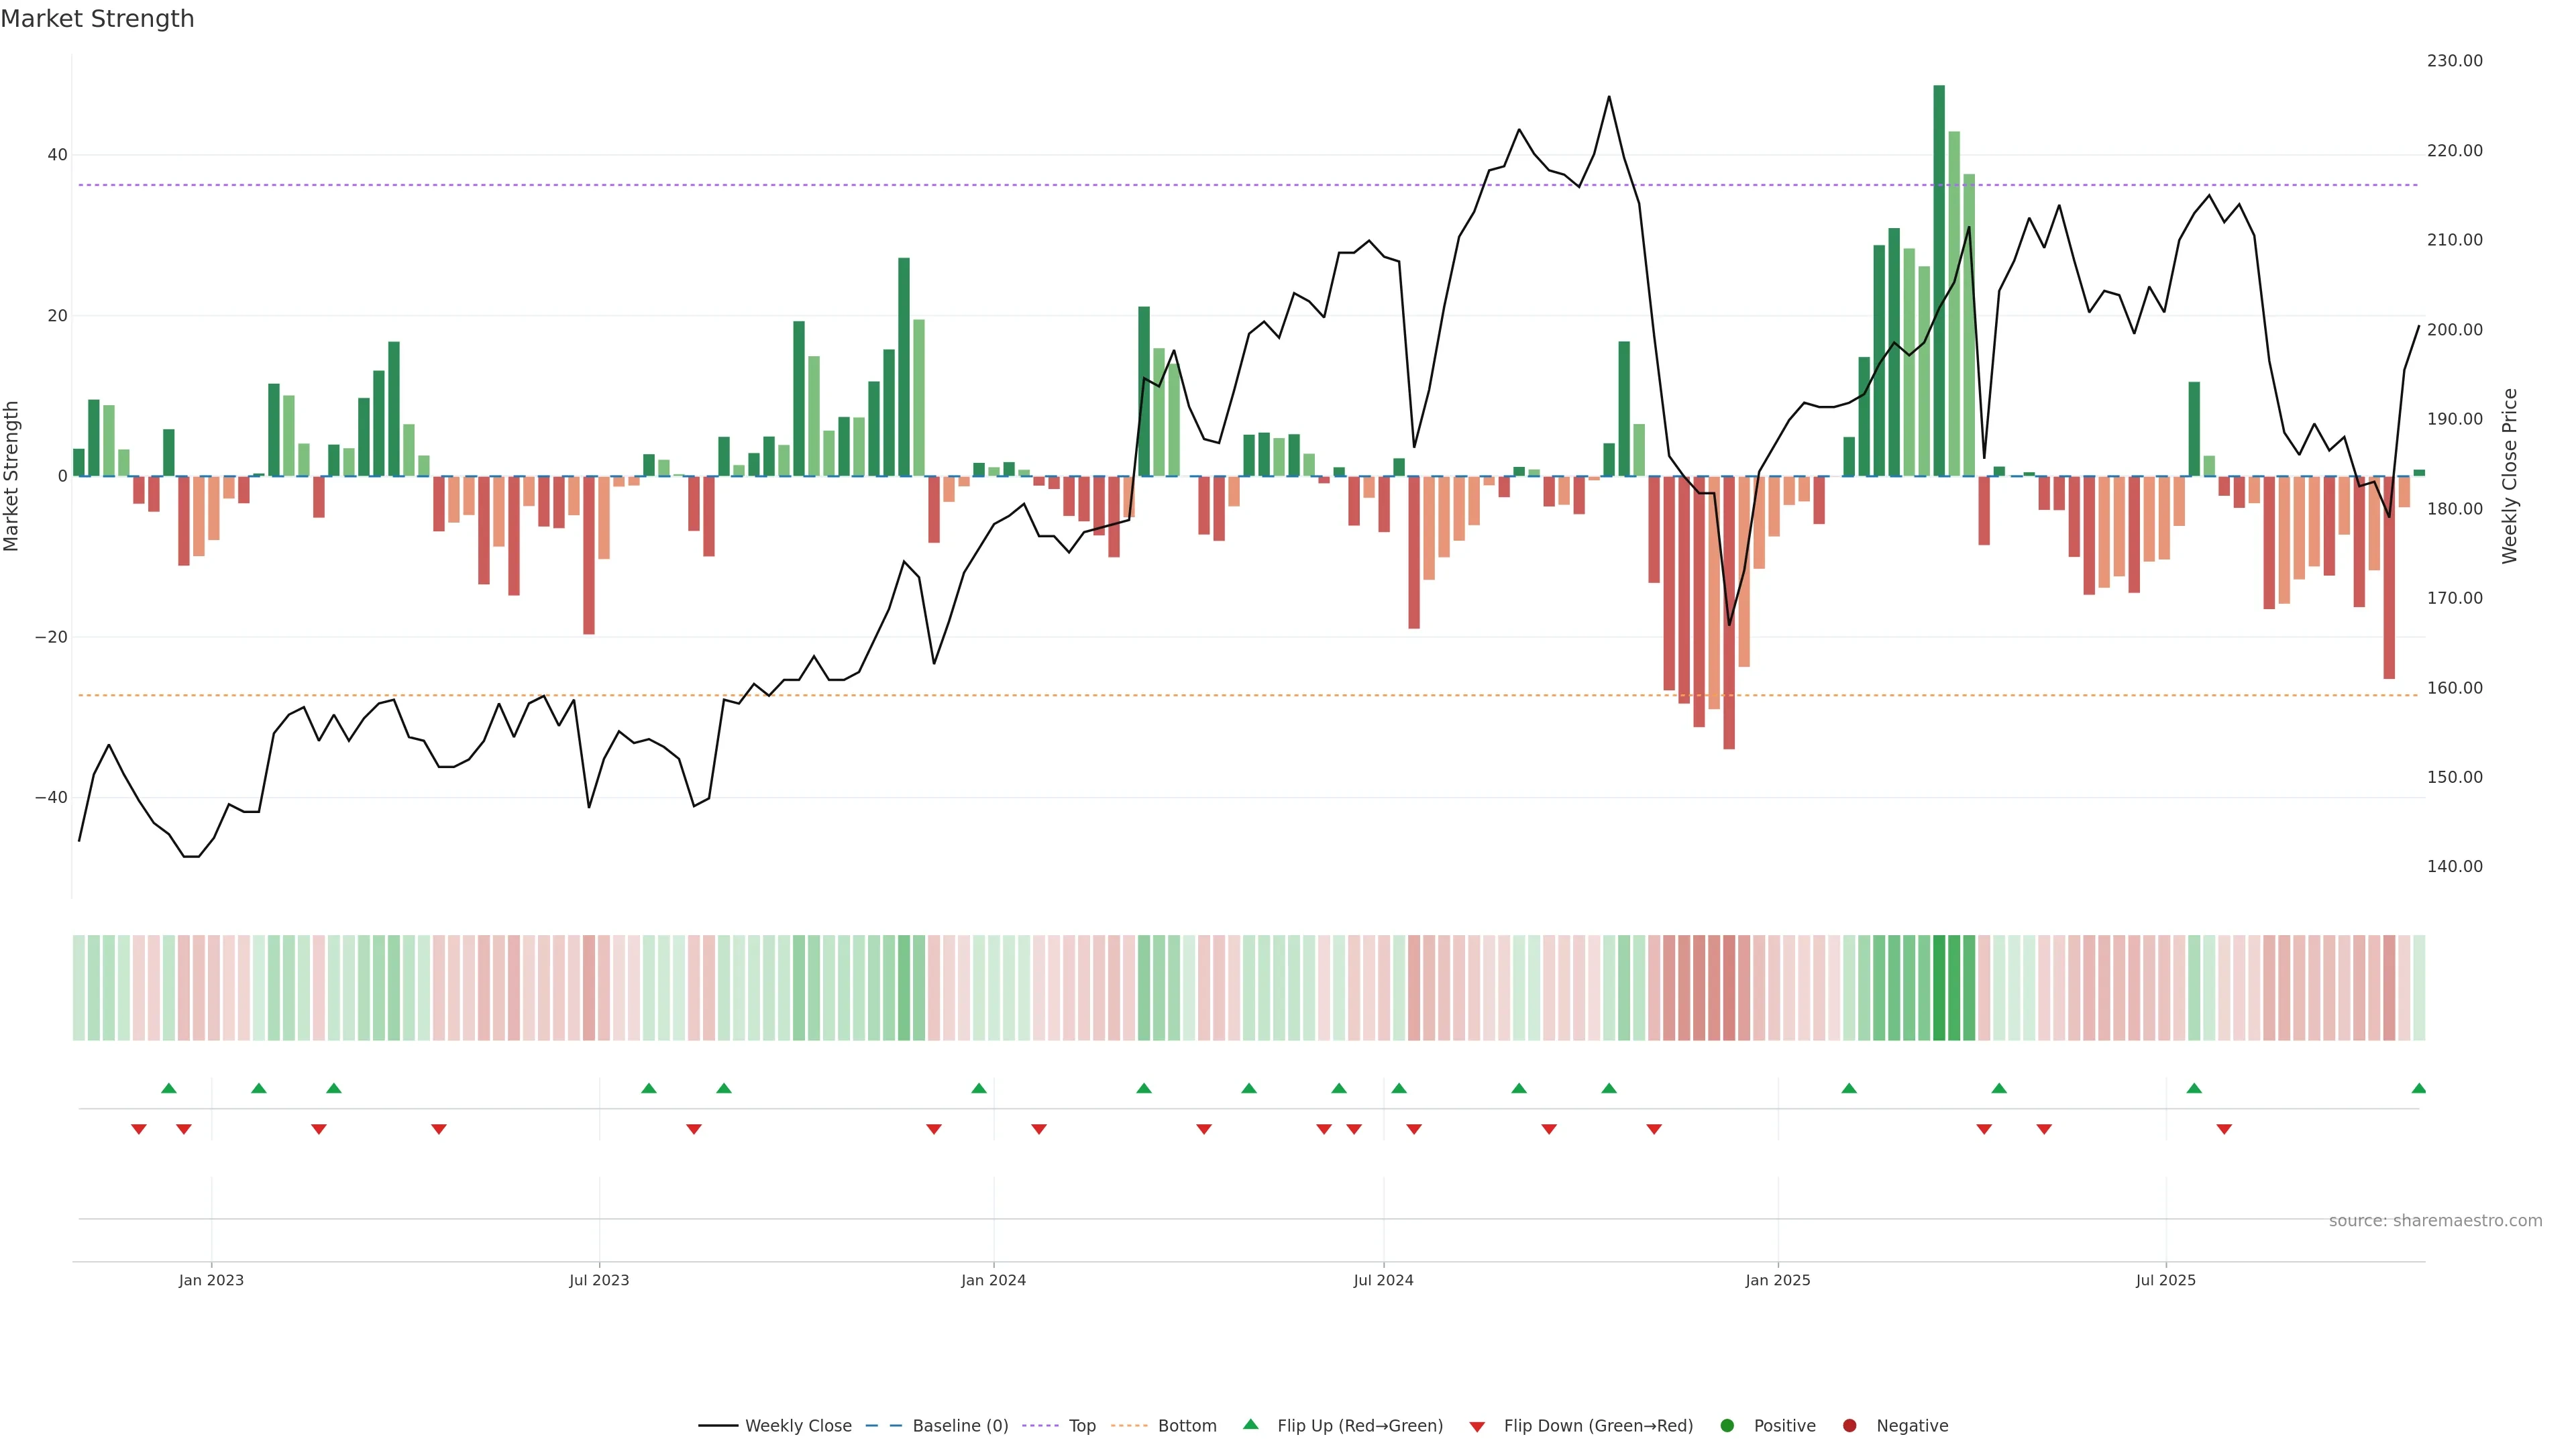Click Flip Up green triangle legend icon
The image size is (2576, 1449).
point(1250,1425)
